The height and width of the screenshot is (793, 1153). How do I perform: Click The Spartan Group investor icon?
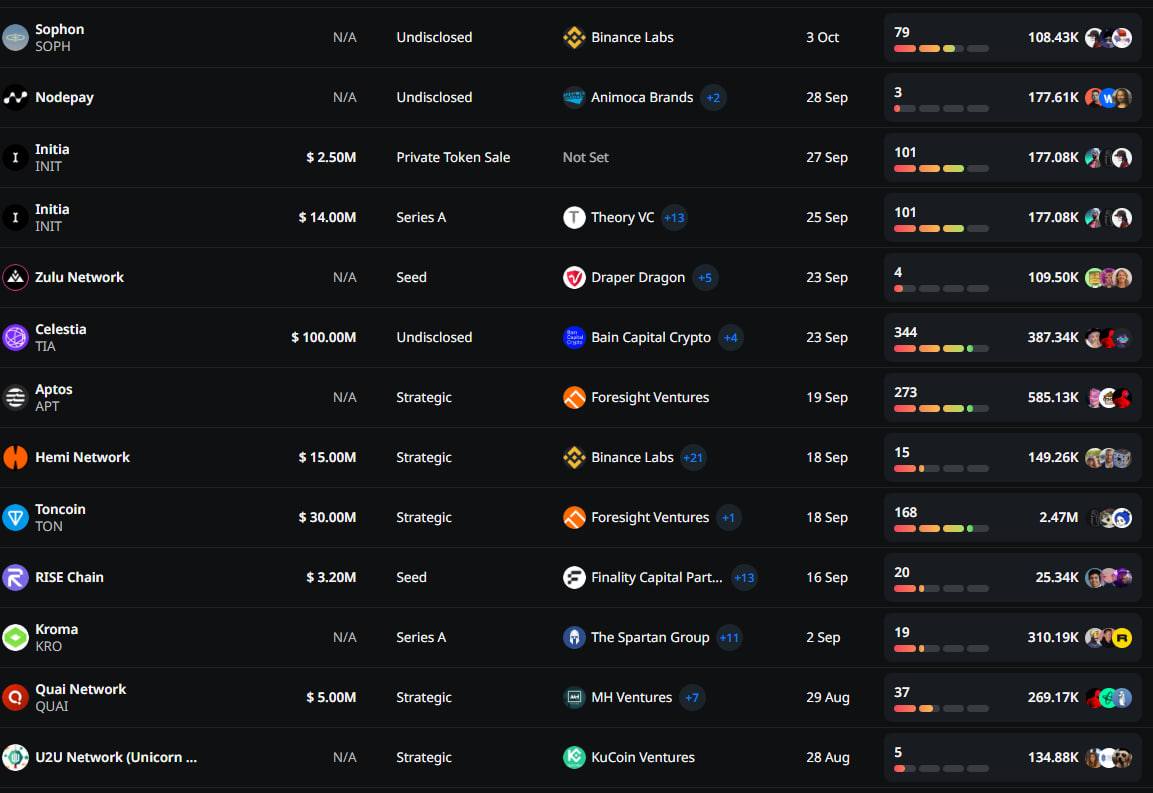574,637
